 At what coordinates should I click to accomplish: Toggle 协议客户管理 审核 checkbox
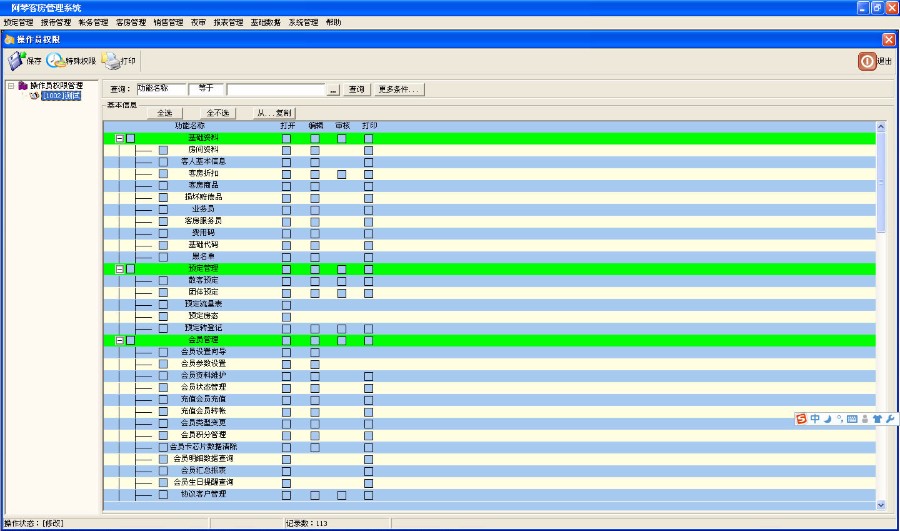[342, 495]
